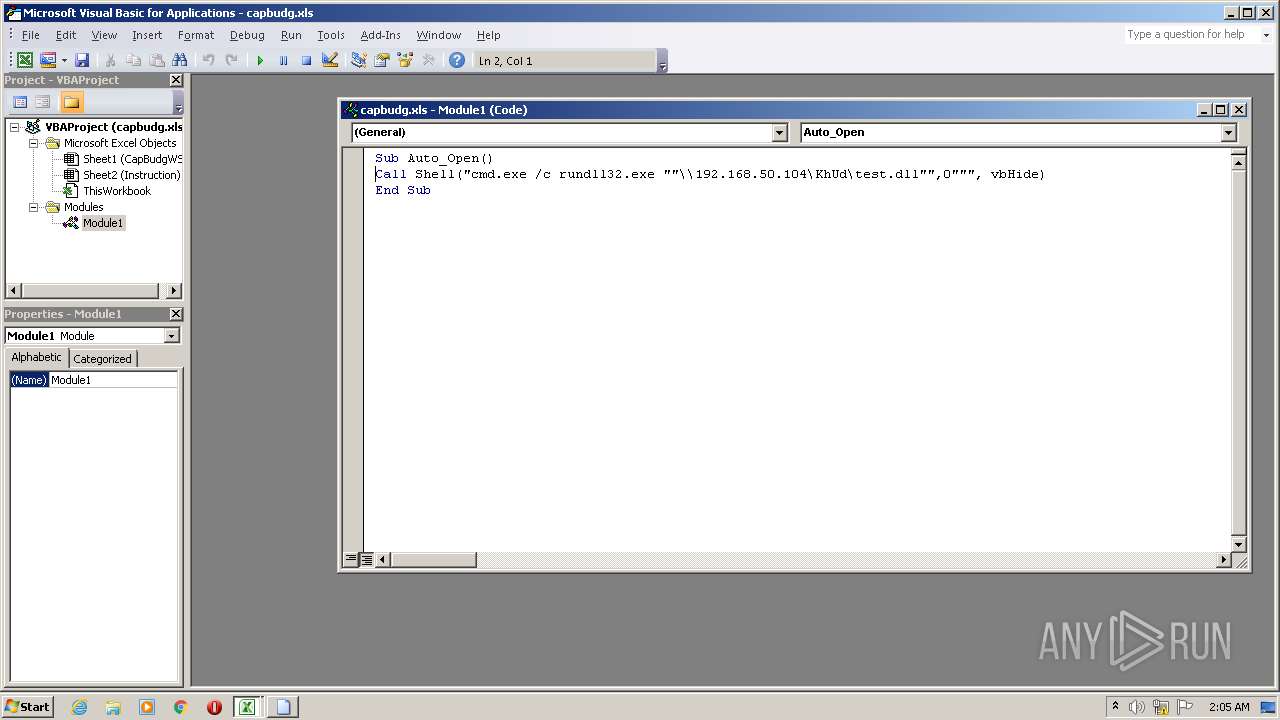Open Properties Window toolbar icon
Viewport: 1280px width, 720px height.
[381, 61]
